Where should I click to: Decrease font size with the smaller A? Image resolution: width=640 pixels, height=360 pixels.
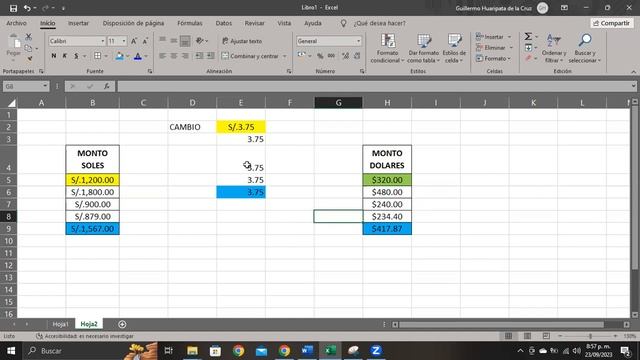point(145,41)
